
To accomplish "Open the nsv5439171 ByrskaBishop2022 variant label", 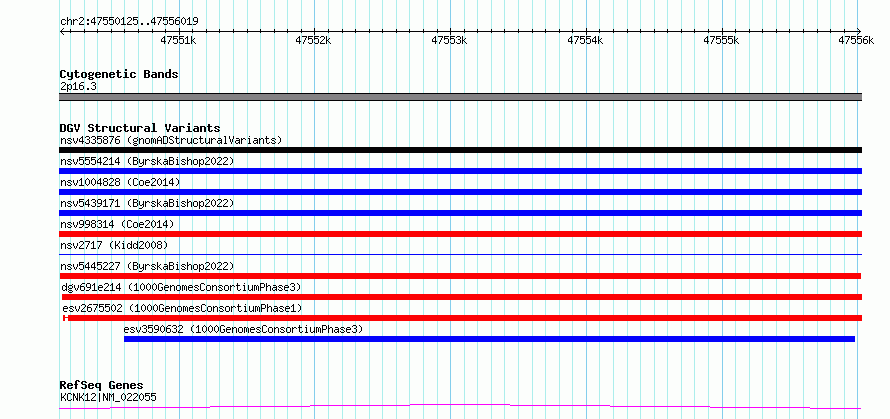I will point(146,203).
